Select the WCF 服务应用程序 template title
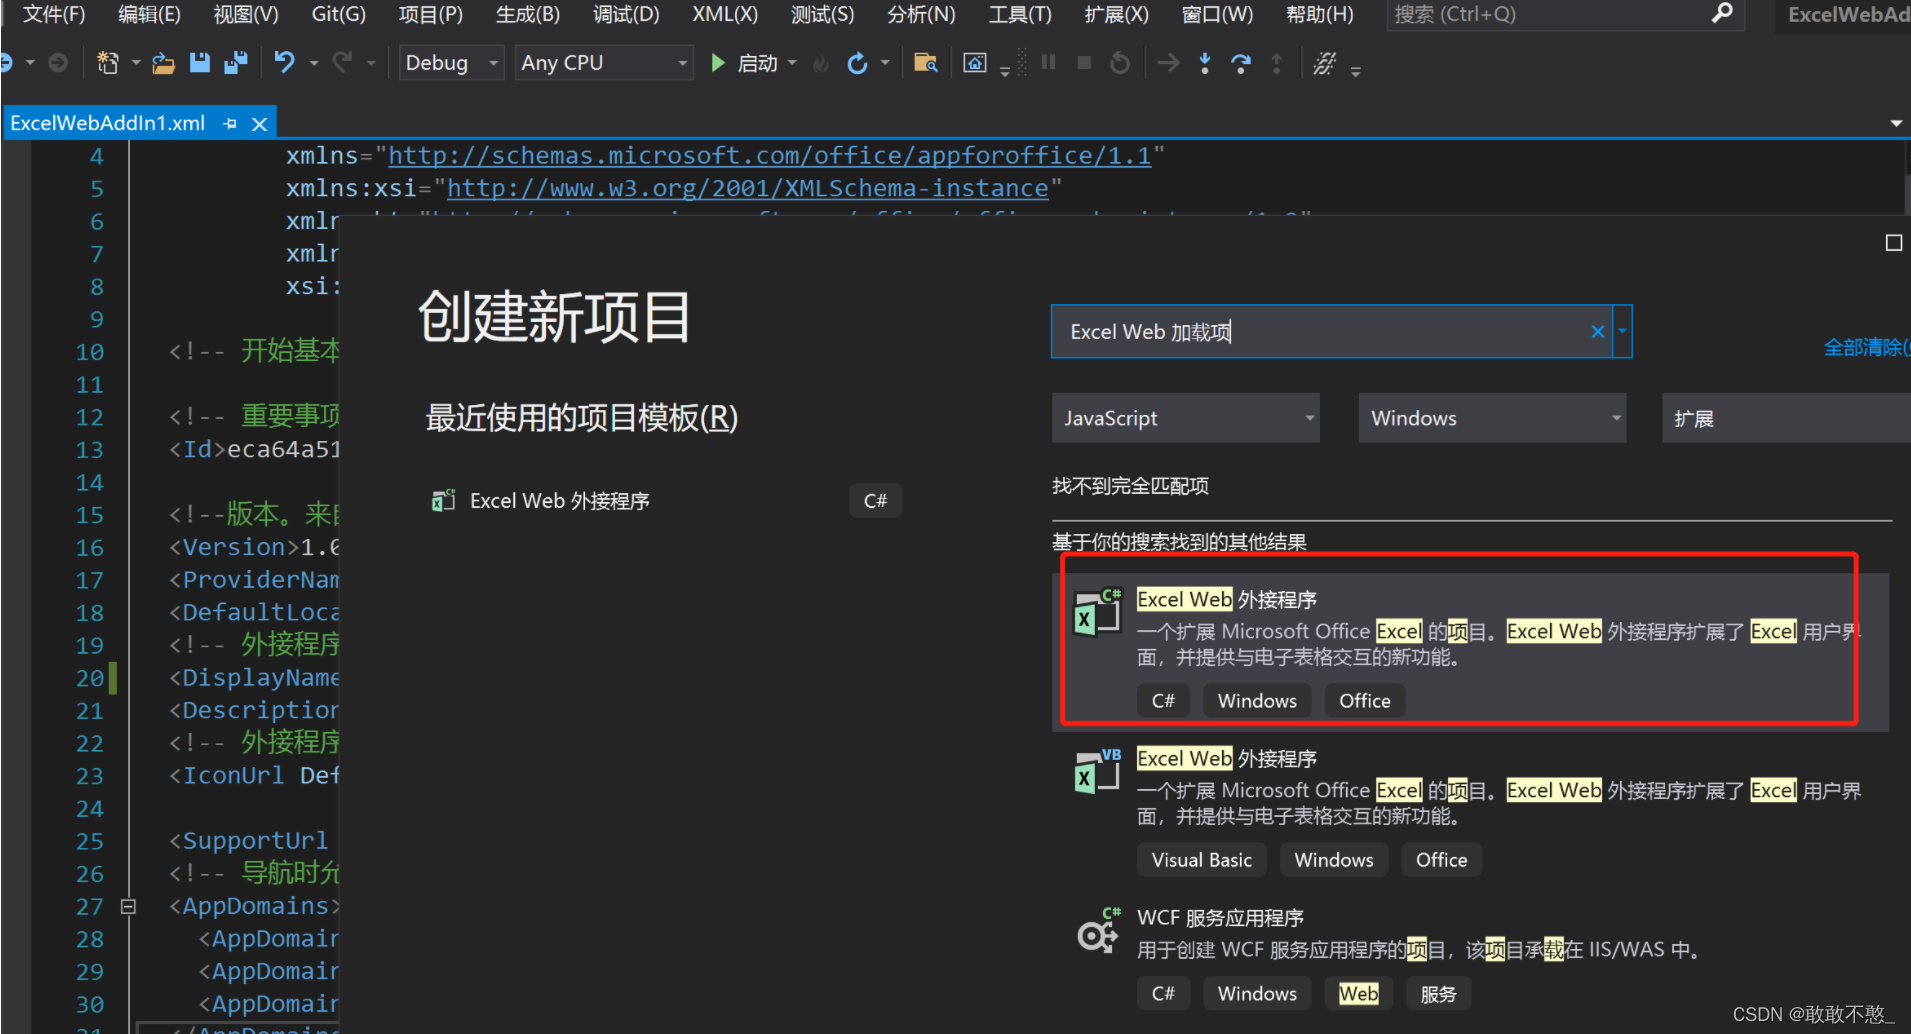1911x1034 pixels. pyautogui.click(x=1220, y=918)
